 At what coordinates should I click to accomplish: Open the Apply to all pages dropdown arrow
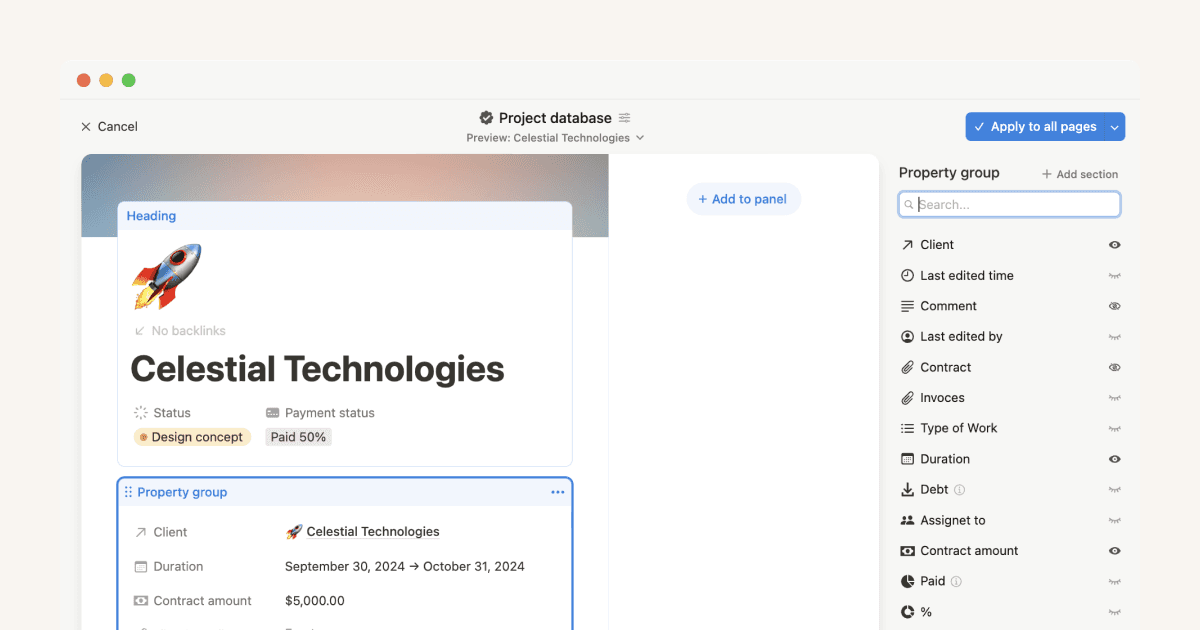click(1114, 126)
